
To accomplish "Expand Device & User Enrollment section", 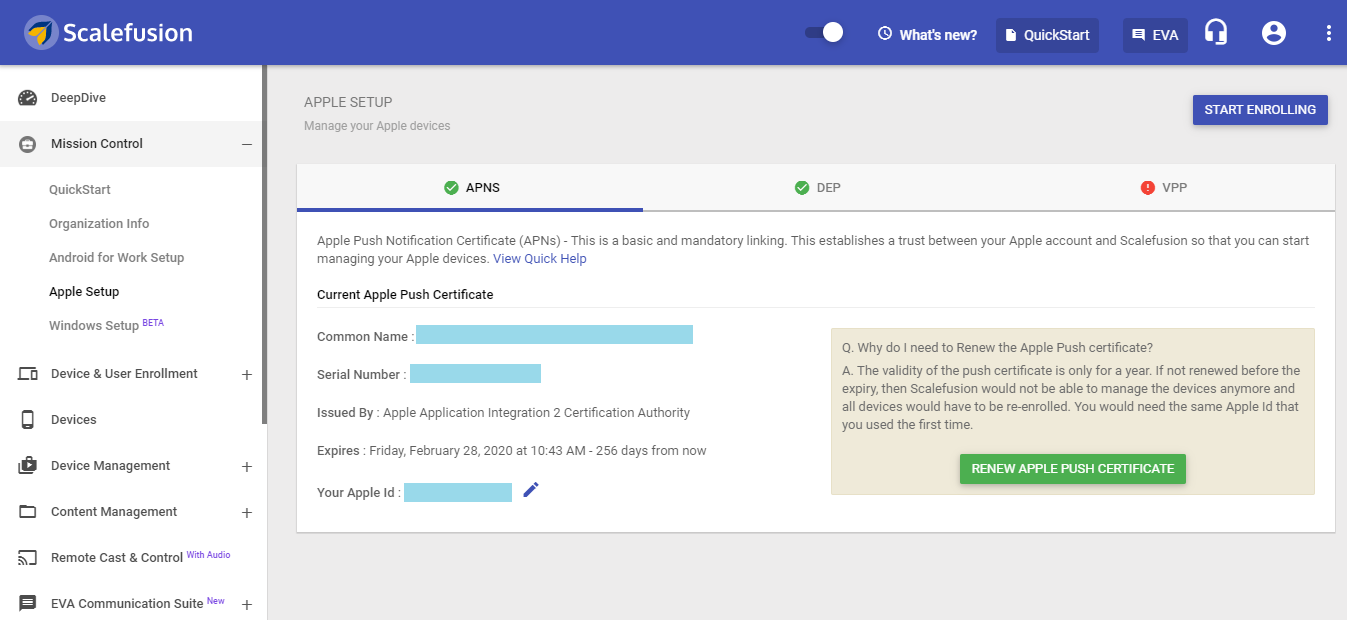I will [x=246, y=375].
